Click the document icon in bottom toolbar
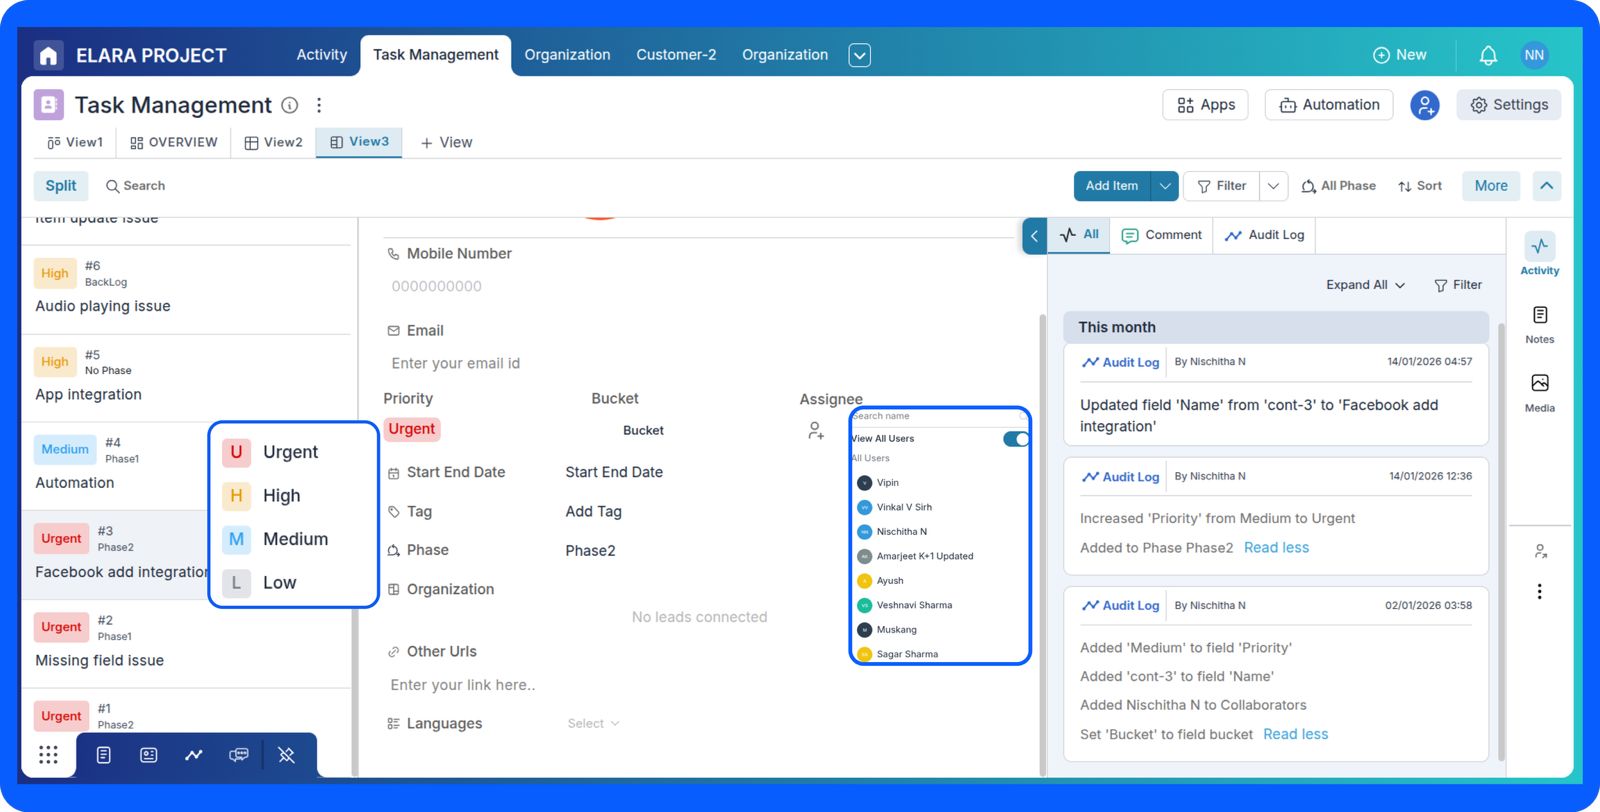This screenshot has width=1600, height=812. click(x=103, y=755)
